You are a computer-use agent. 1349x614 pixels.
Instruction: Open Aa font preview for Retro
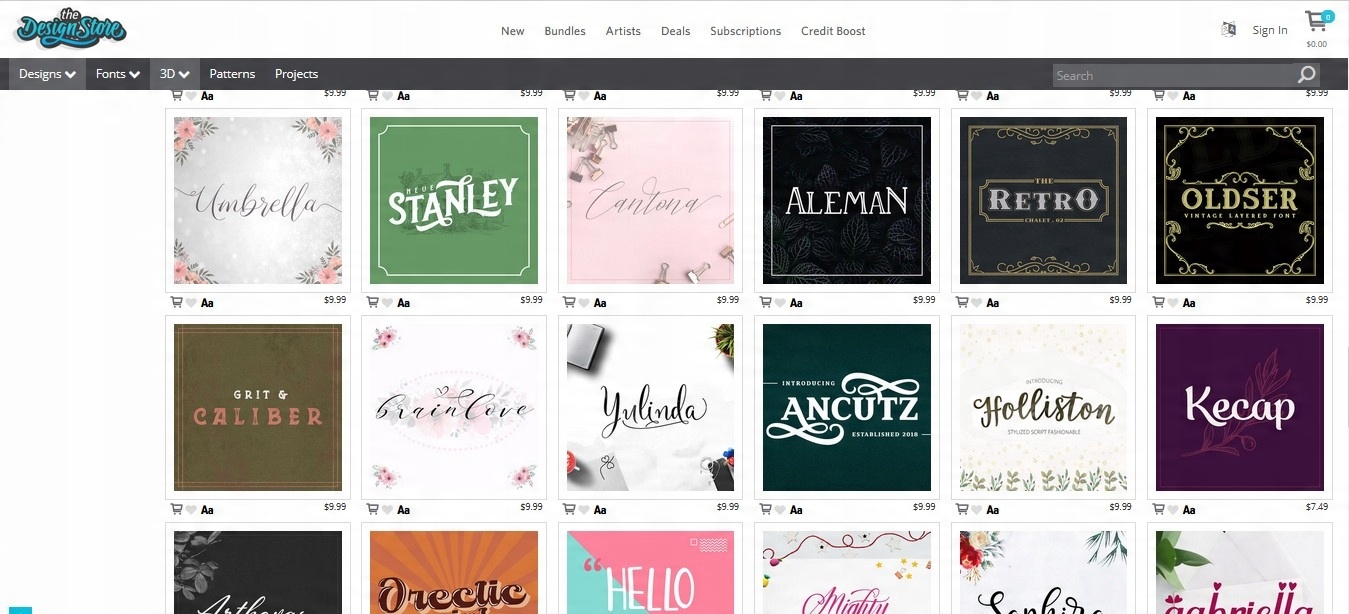[x=992, y=303]
